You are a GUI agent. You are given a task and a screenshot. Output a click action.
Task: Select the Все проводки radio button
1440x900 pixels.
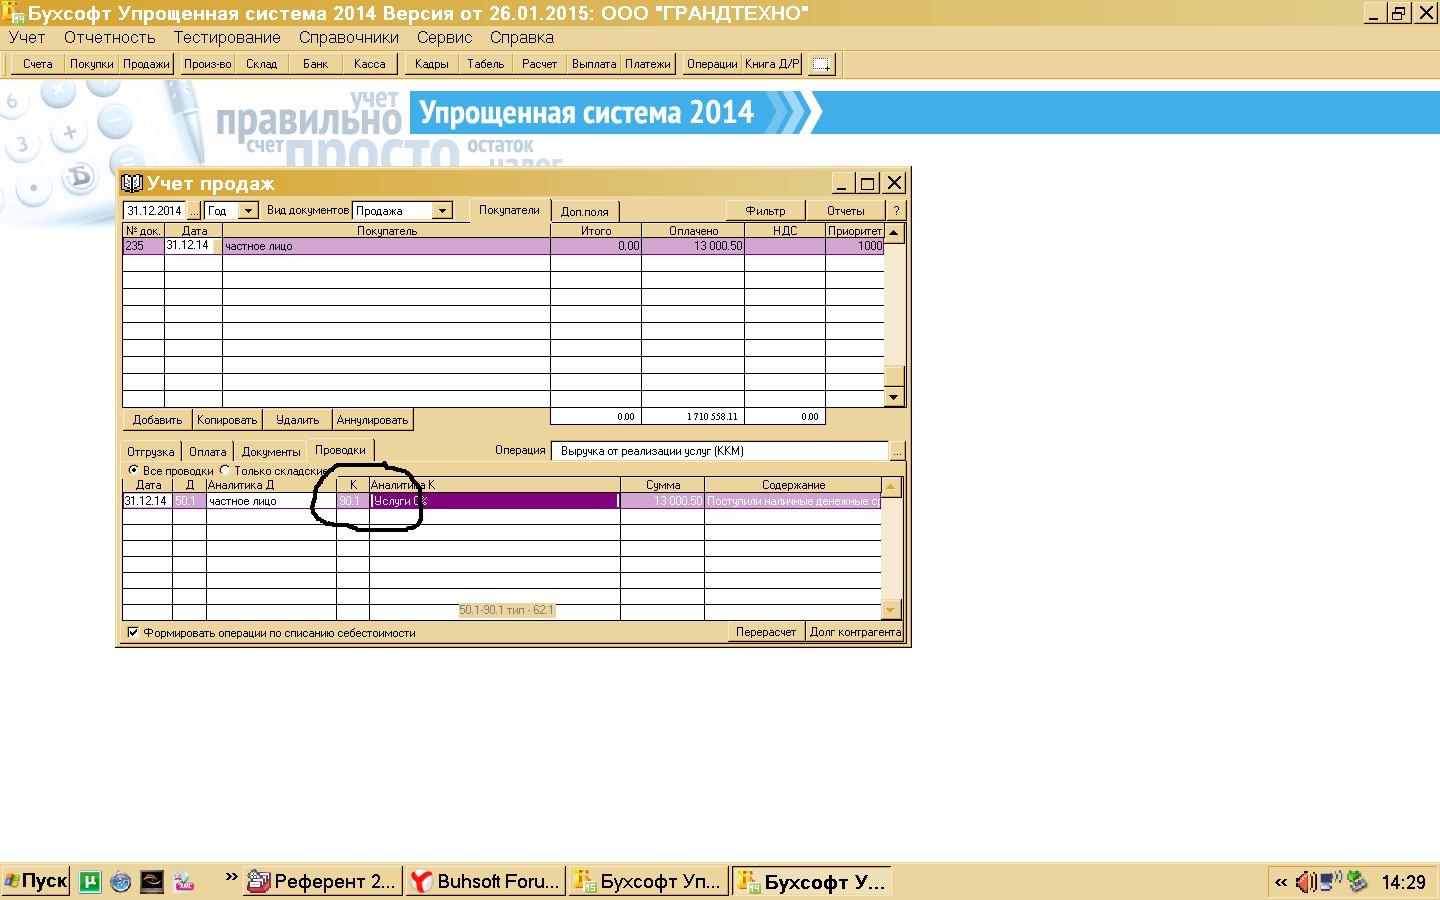pos(134,470)
